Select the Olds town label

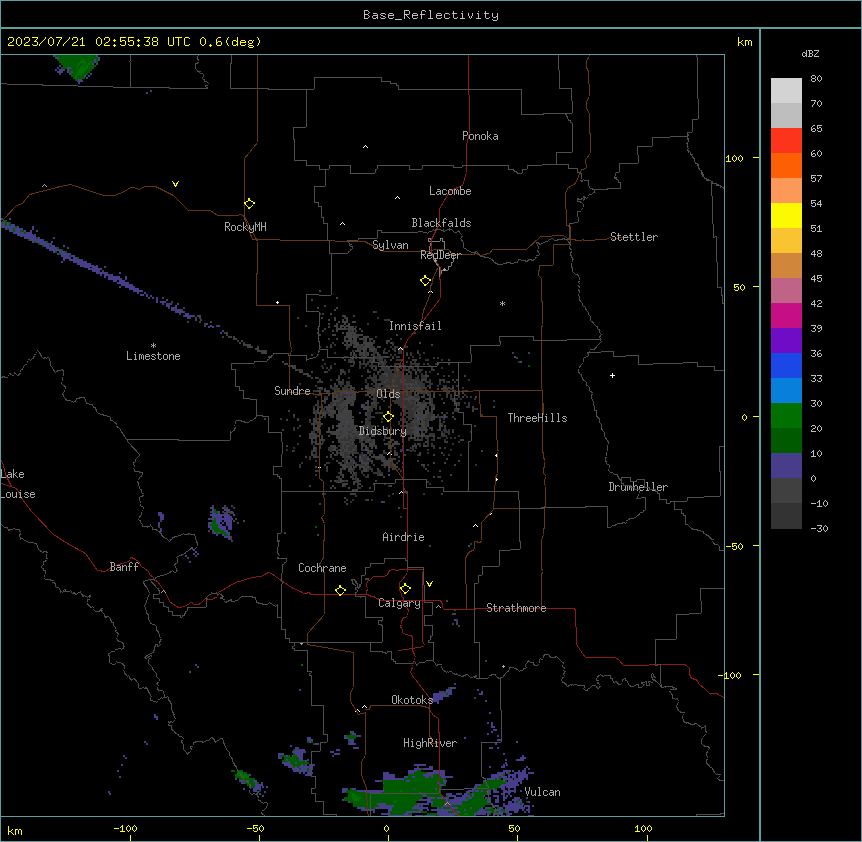point(388,394)
